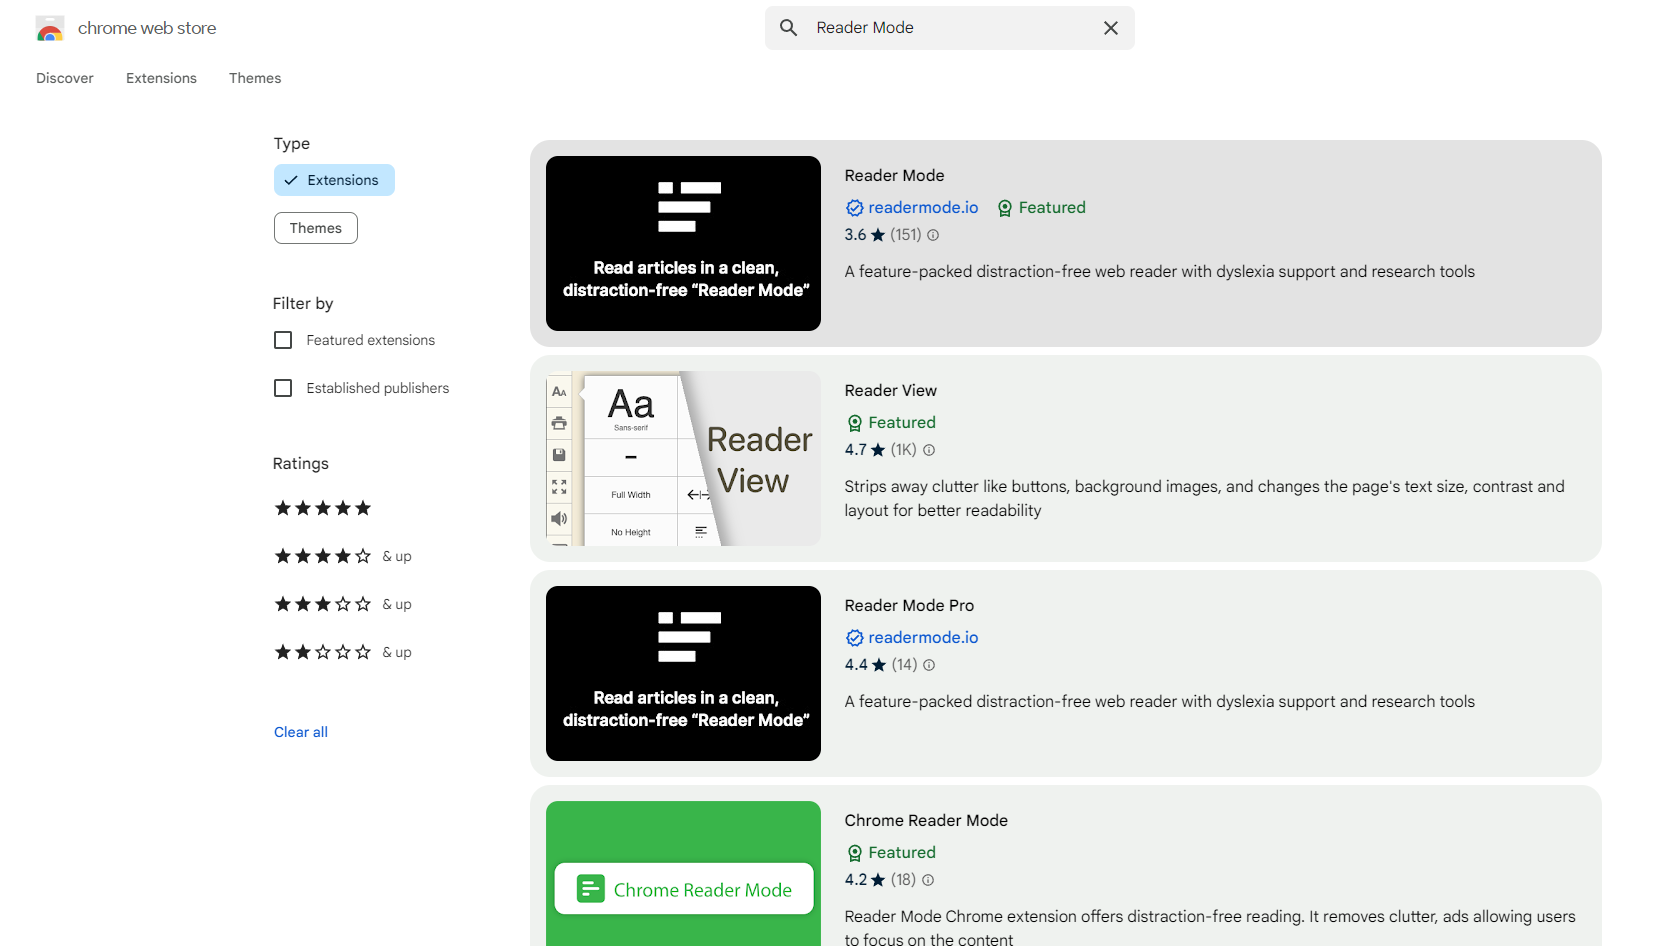
Task: Click the rating star icon next to 4.7
Action: pyautogui.click(x=878, y=450)
